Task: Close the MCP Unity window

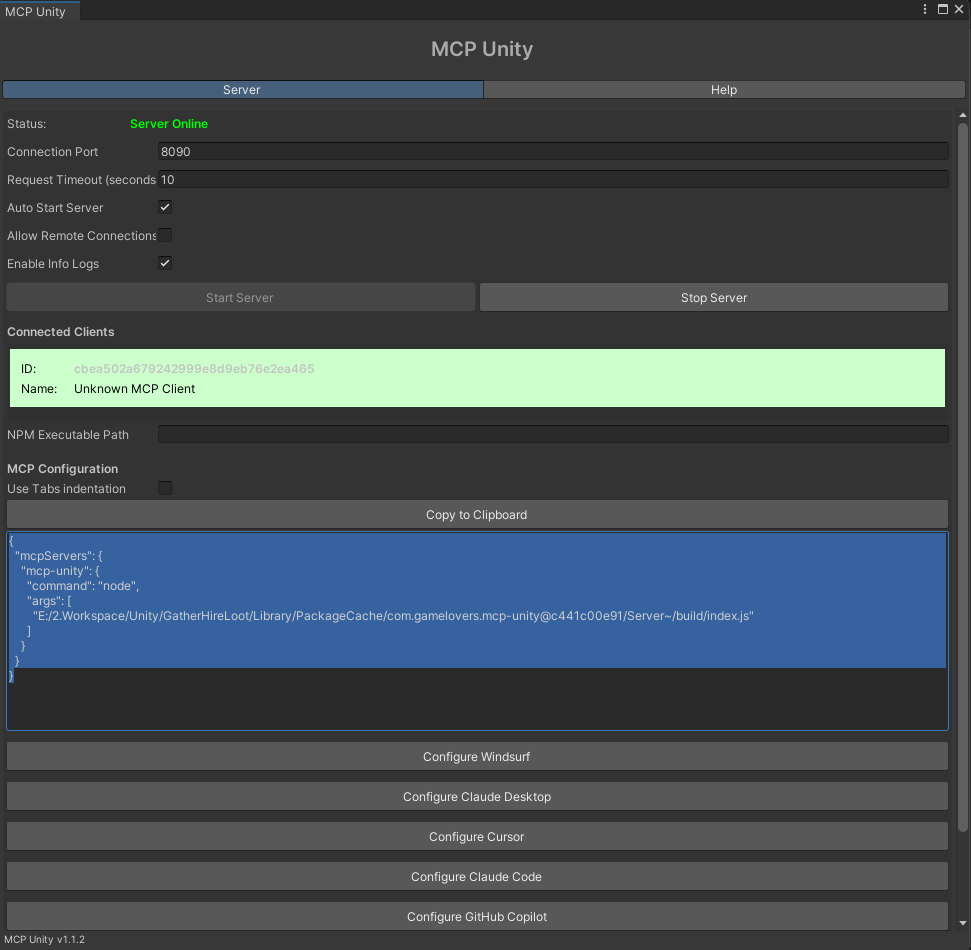Action: click(959, 9)
